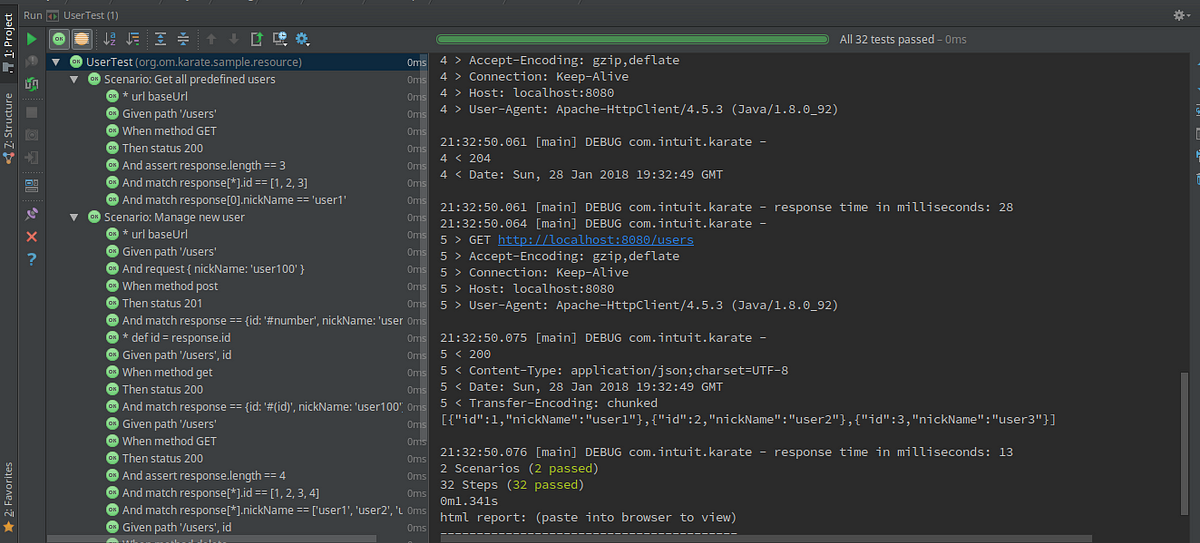Viewport: 1200px width, 543px height.
Task: Collapse 'Scenario: Get all predefined users' node
Action: tap(73, 79)
